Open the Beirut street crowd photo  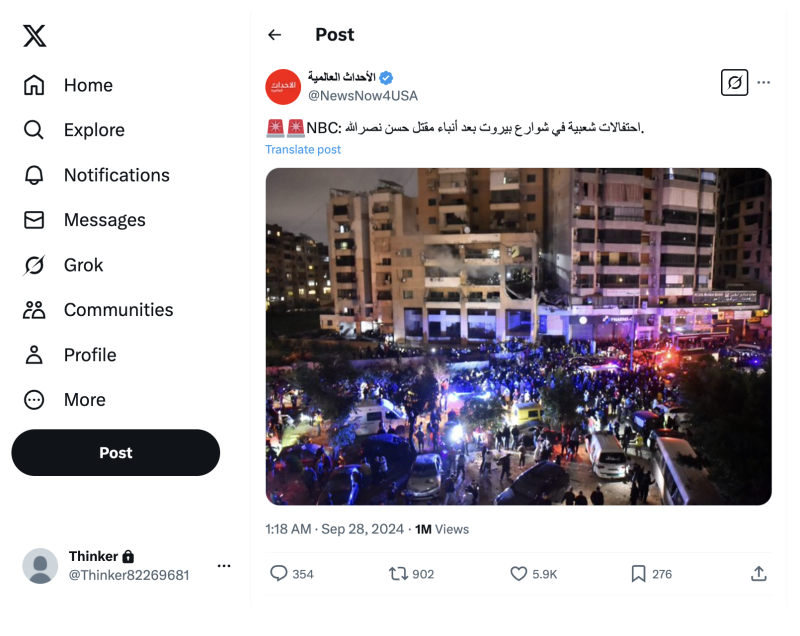pyautogui.click(x=518, y=336)
